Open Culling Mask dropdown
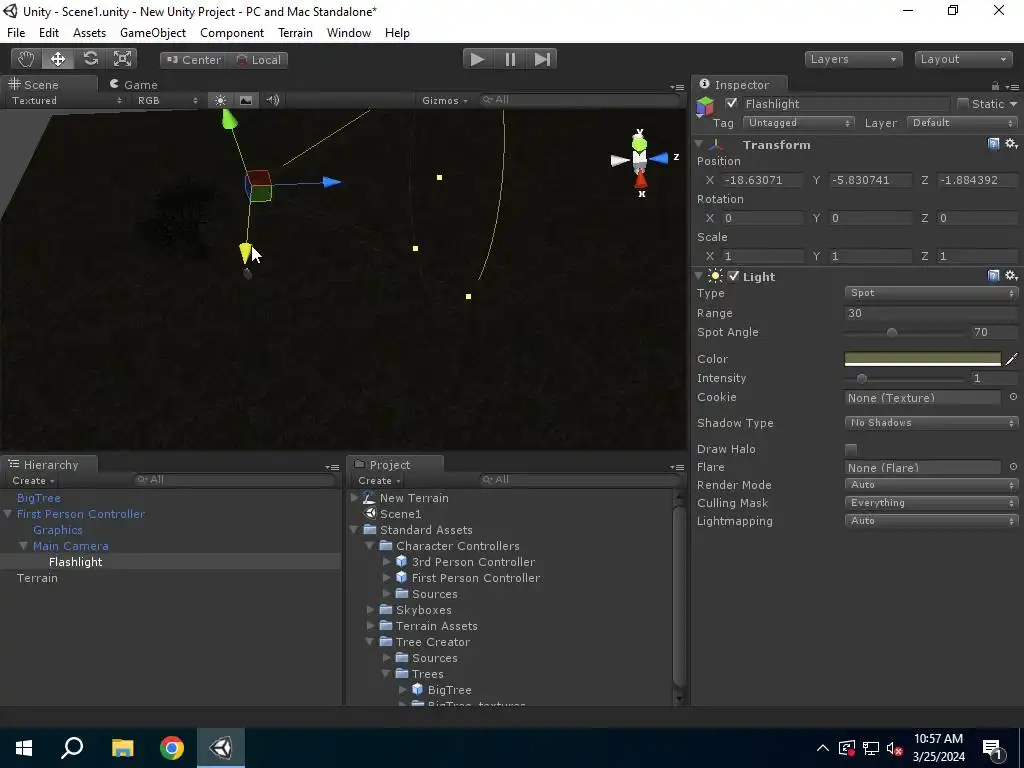 point(931,503)
